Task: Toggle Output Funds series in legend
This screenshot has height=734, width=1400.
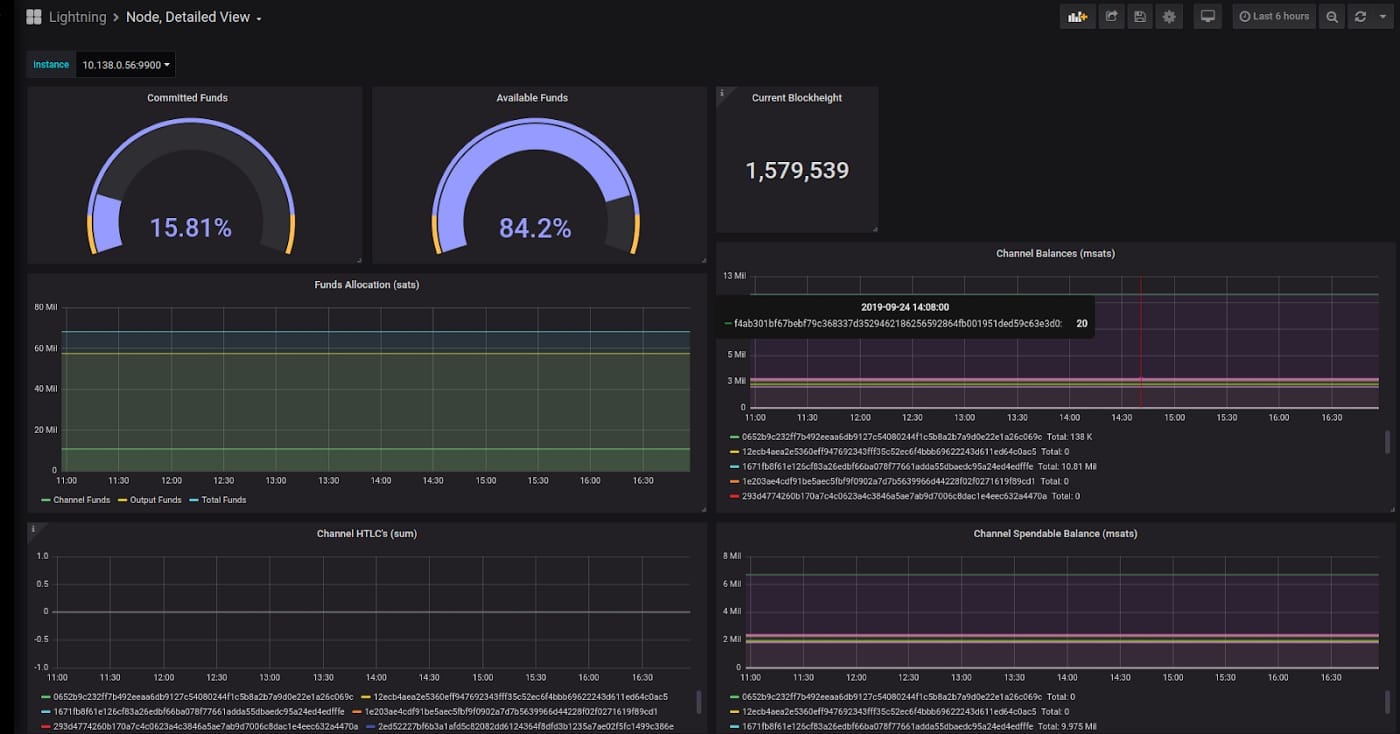Action: tap(150, 500)
